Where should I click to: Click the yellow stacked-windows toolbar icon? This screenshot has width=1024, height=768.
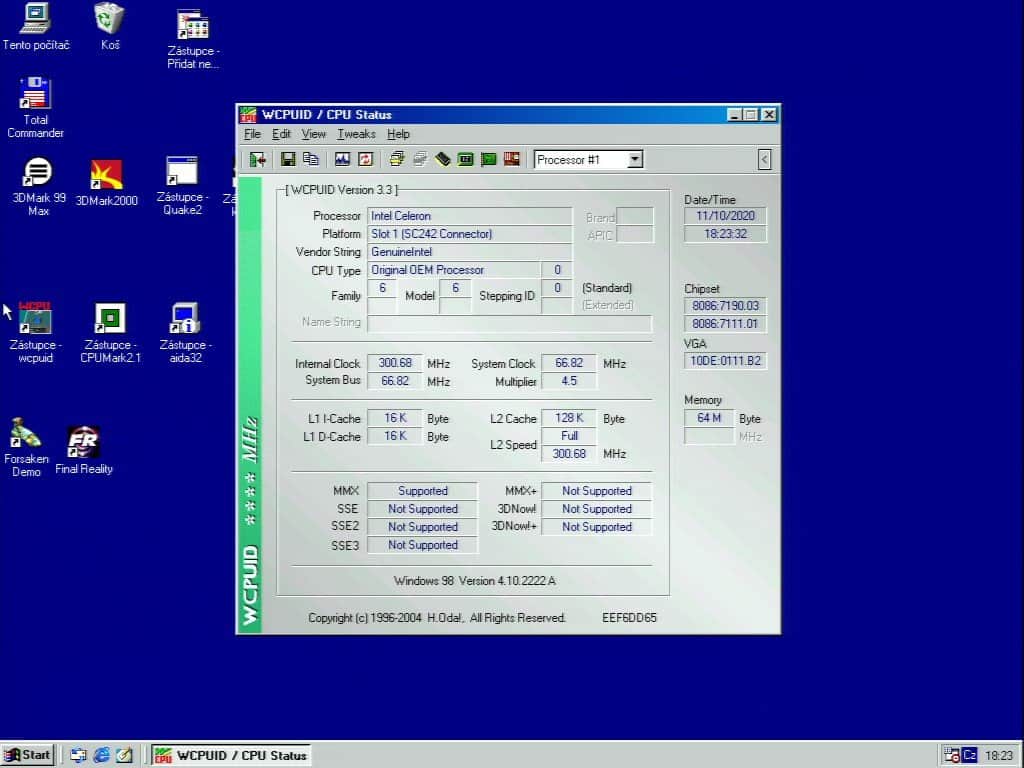(x=396, y=159)
